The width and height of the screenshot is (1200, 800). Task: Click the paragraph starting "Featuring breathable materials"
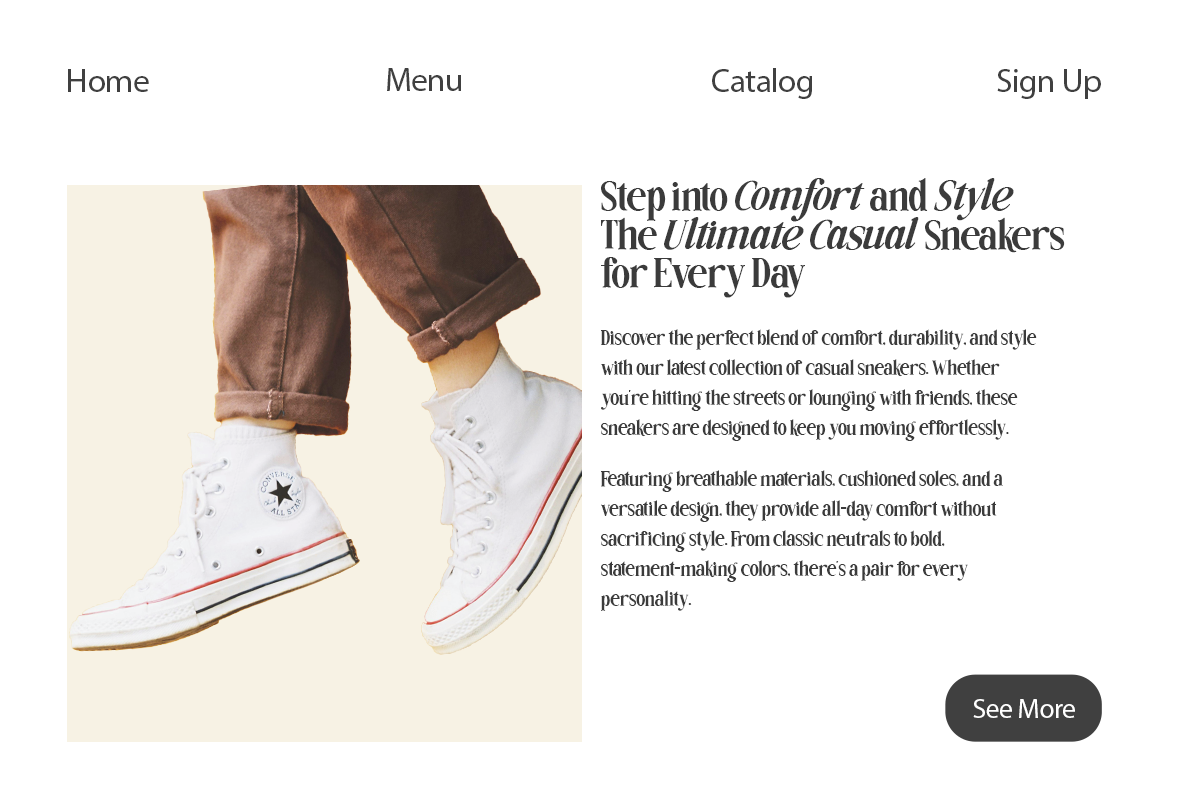(x=799, y=539)
